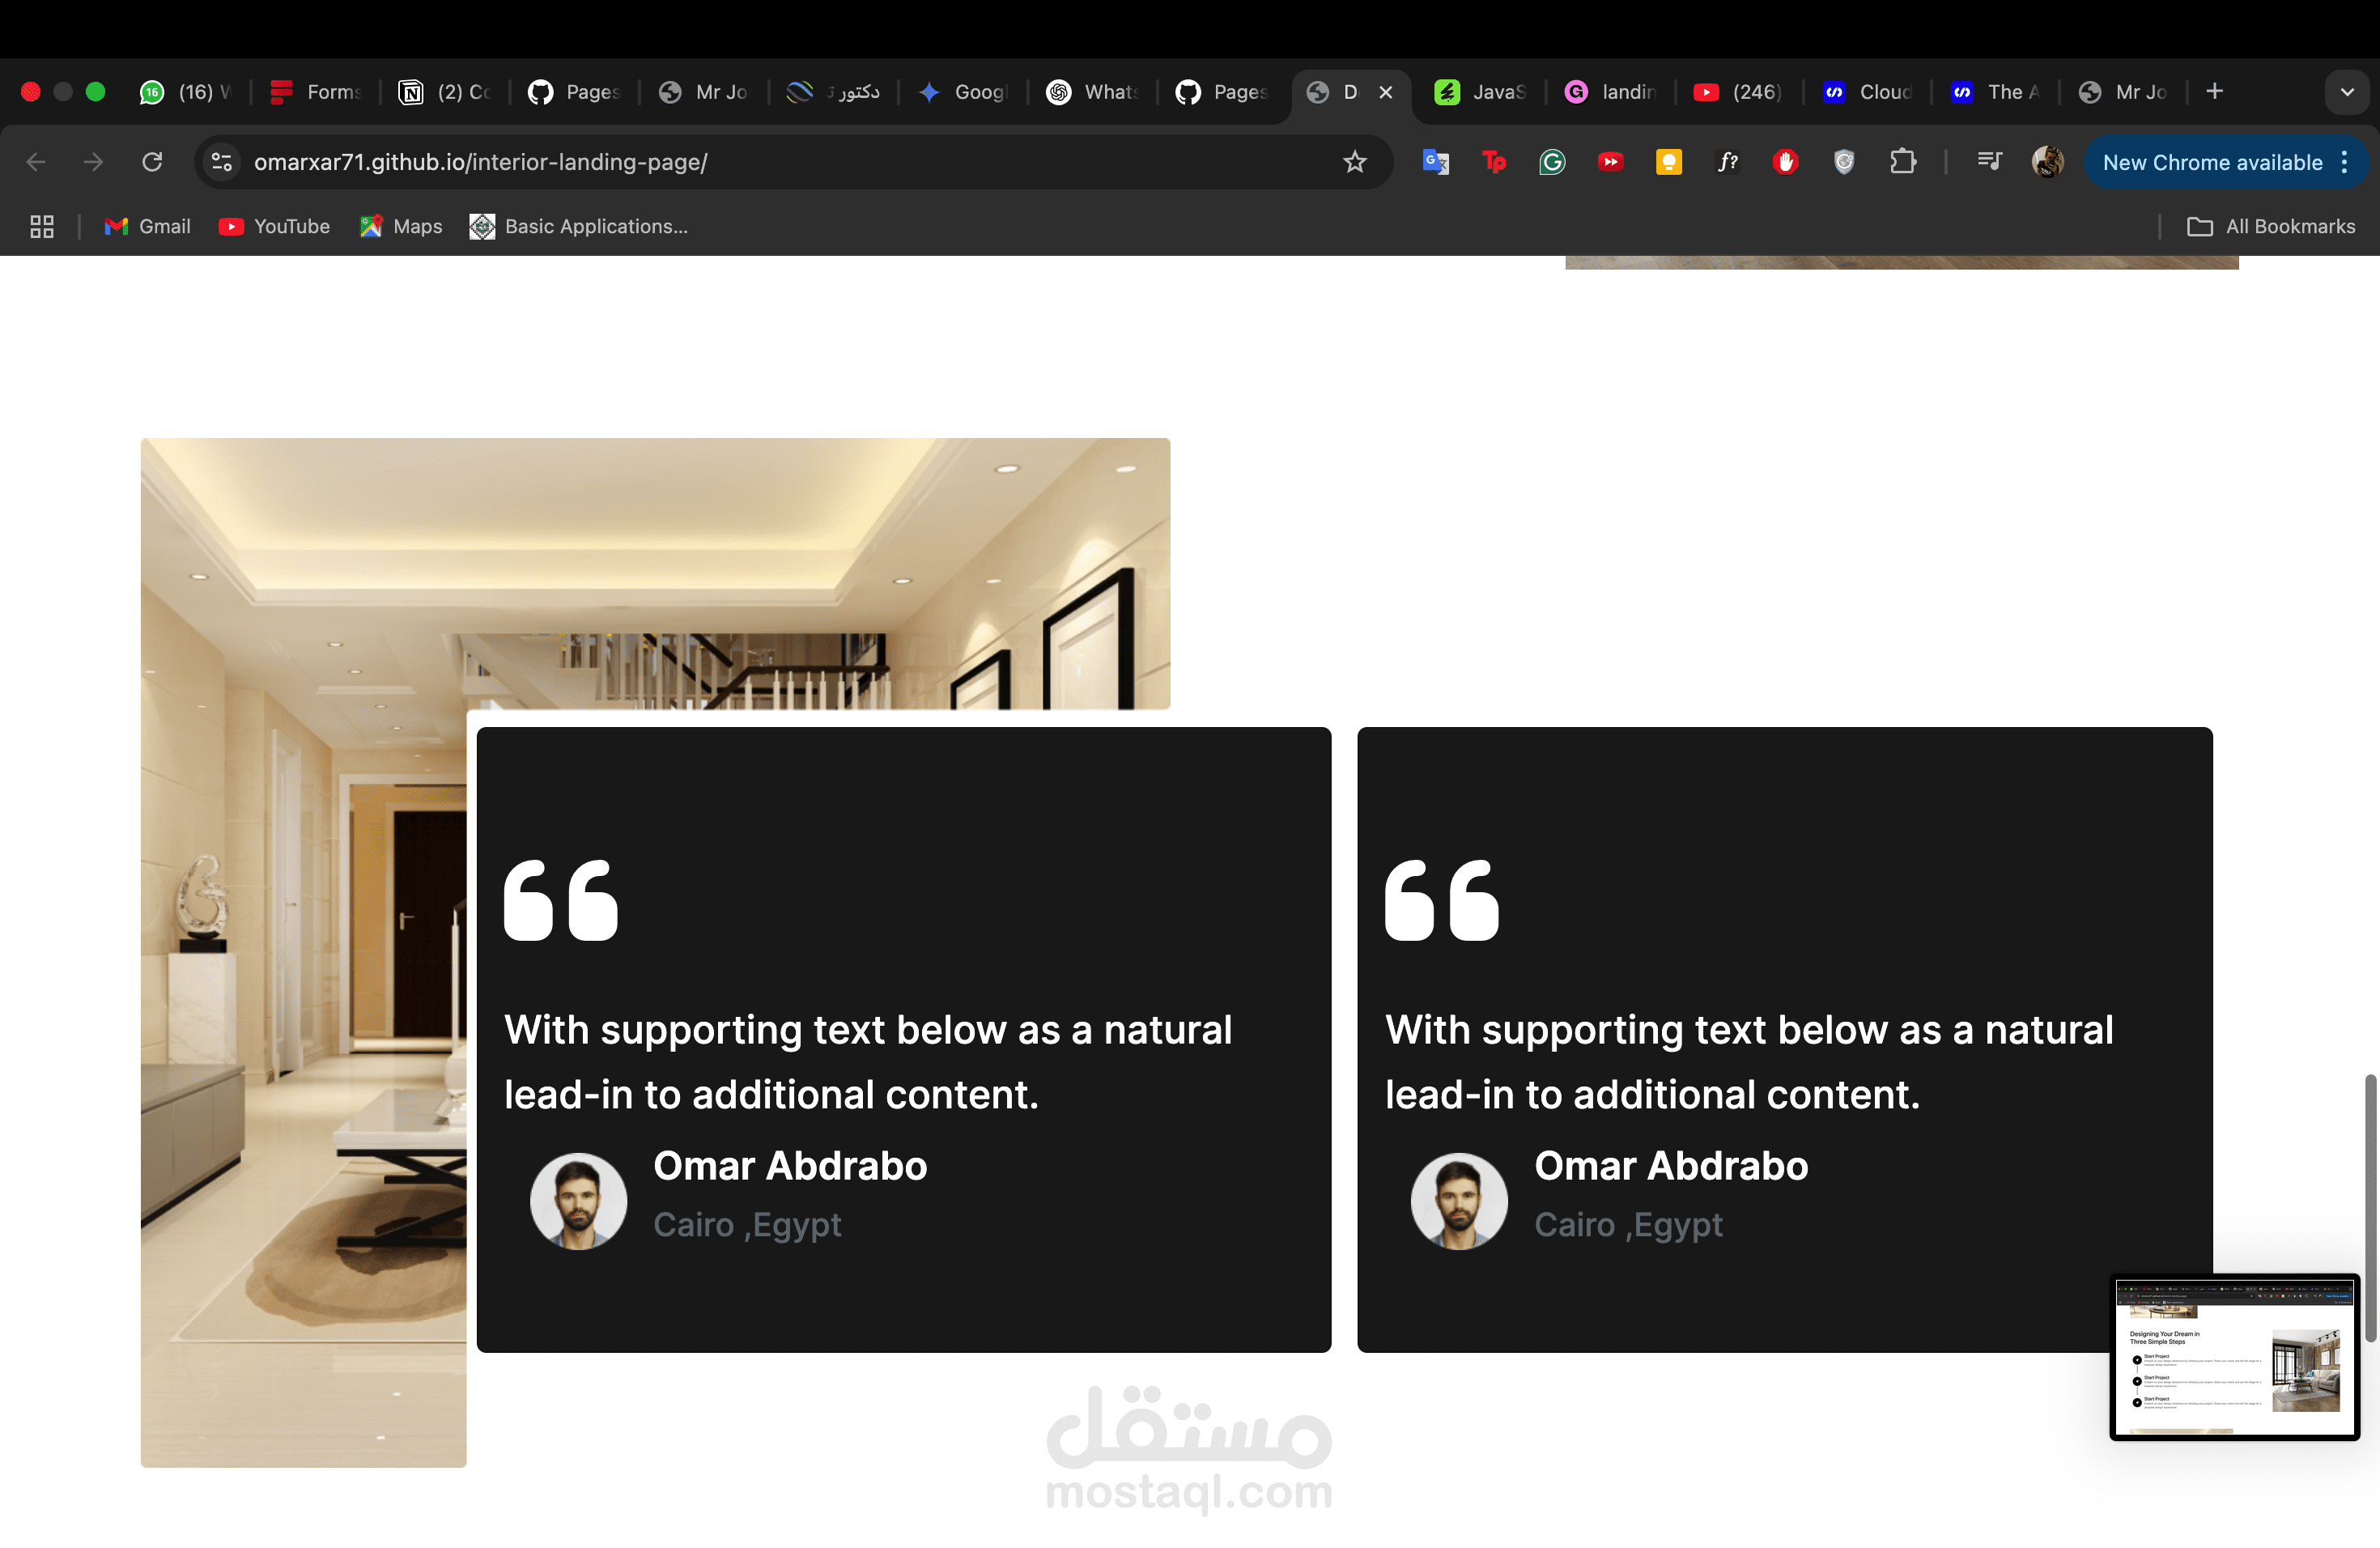This screenshot has width=2380, height=1548.
Task: Click the site information icon
Action: (x=222, y=162)
